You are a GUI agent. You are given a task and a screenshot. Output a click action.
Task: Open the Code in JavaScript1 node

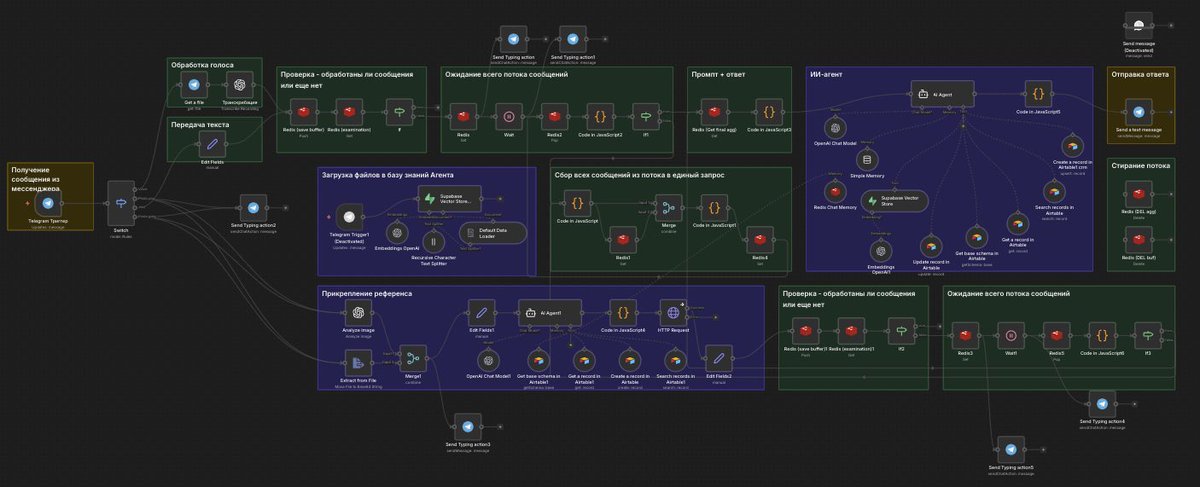(x=714, y=209)
